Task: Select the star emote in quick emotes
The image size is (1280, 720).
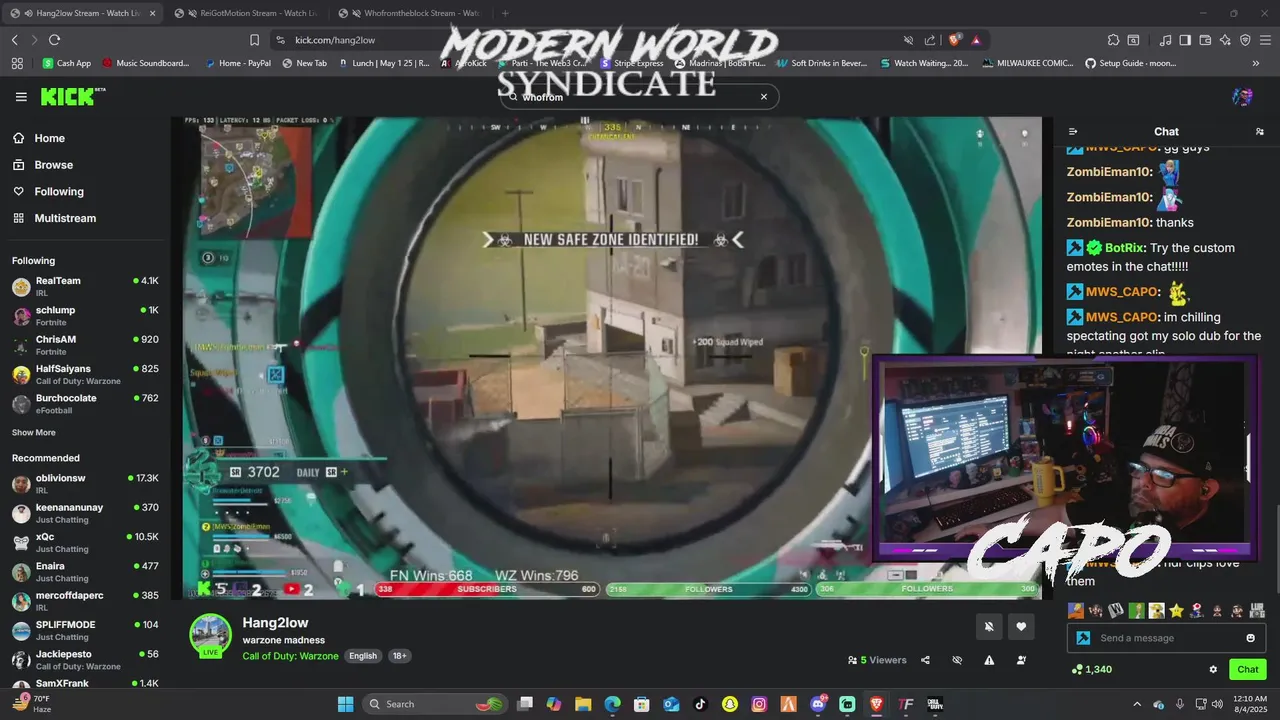Action: [x=1176, y=610]
